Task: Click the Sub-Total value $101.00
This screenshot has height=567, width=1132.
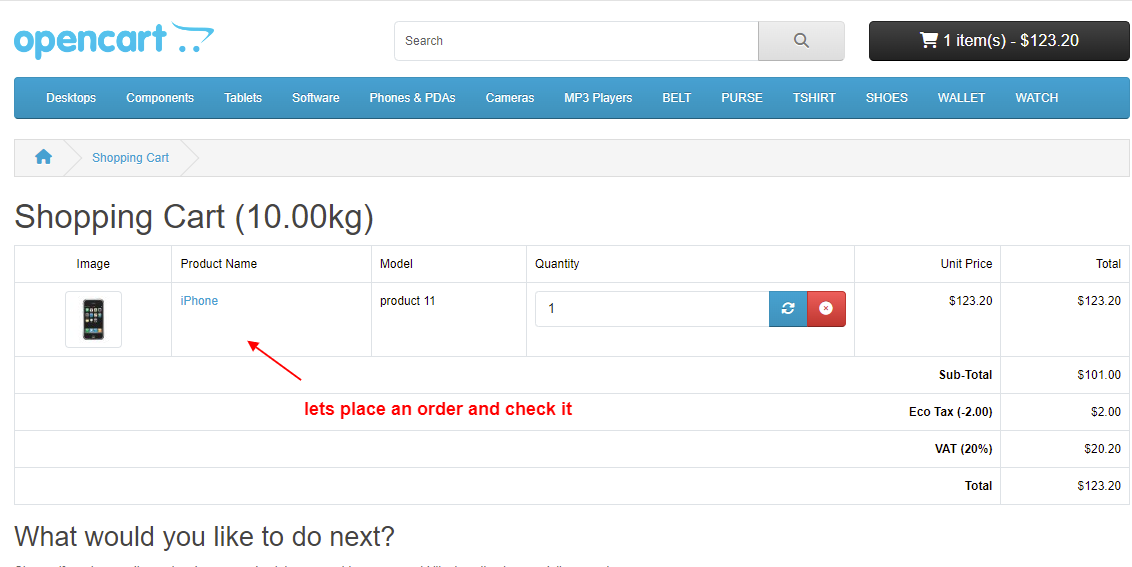Action: click(x=1099, y=375)
